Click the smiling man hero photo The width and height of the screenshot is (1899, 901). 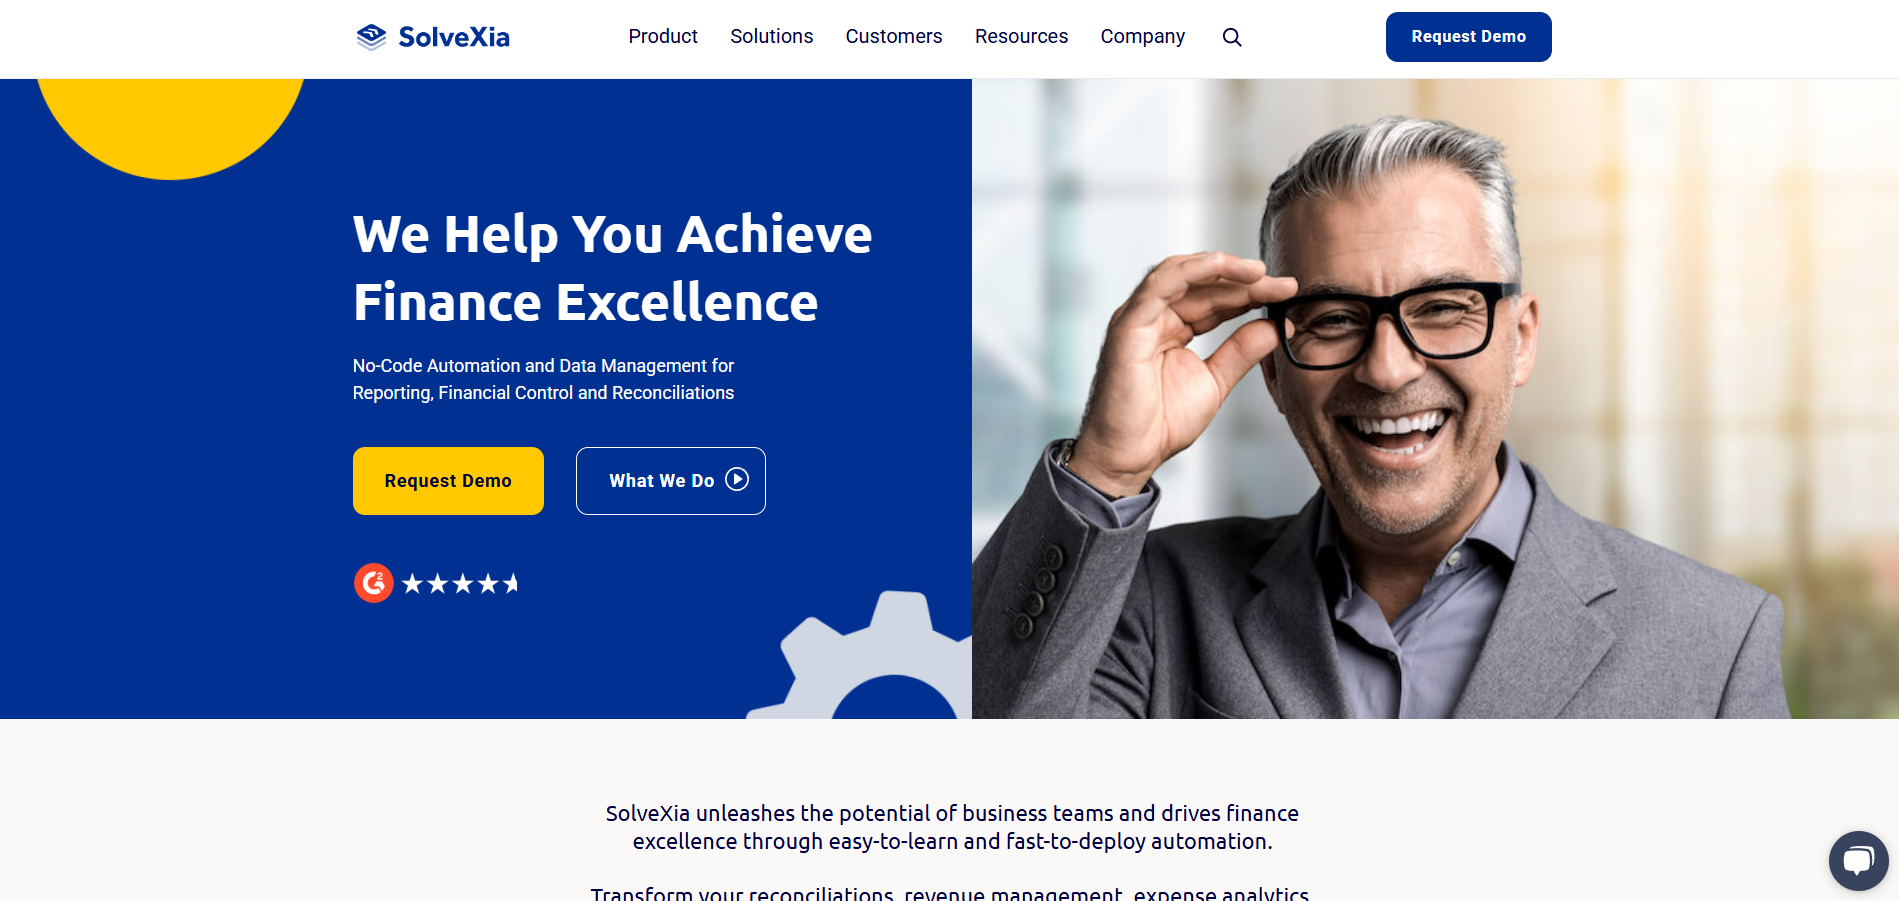pyautogui.click(x=1435, y=399)
